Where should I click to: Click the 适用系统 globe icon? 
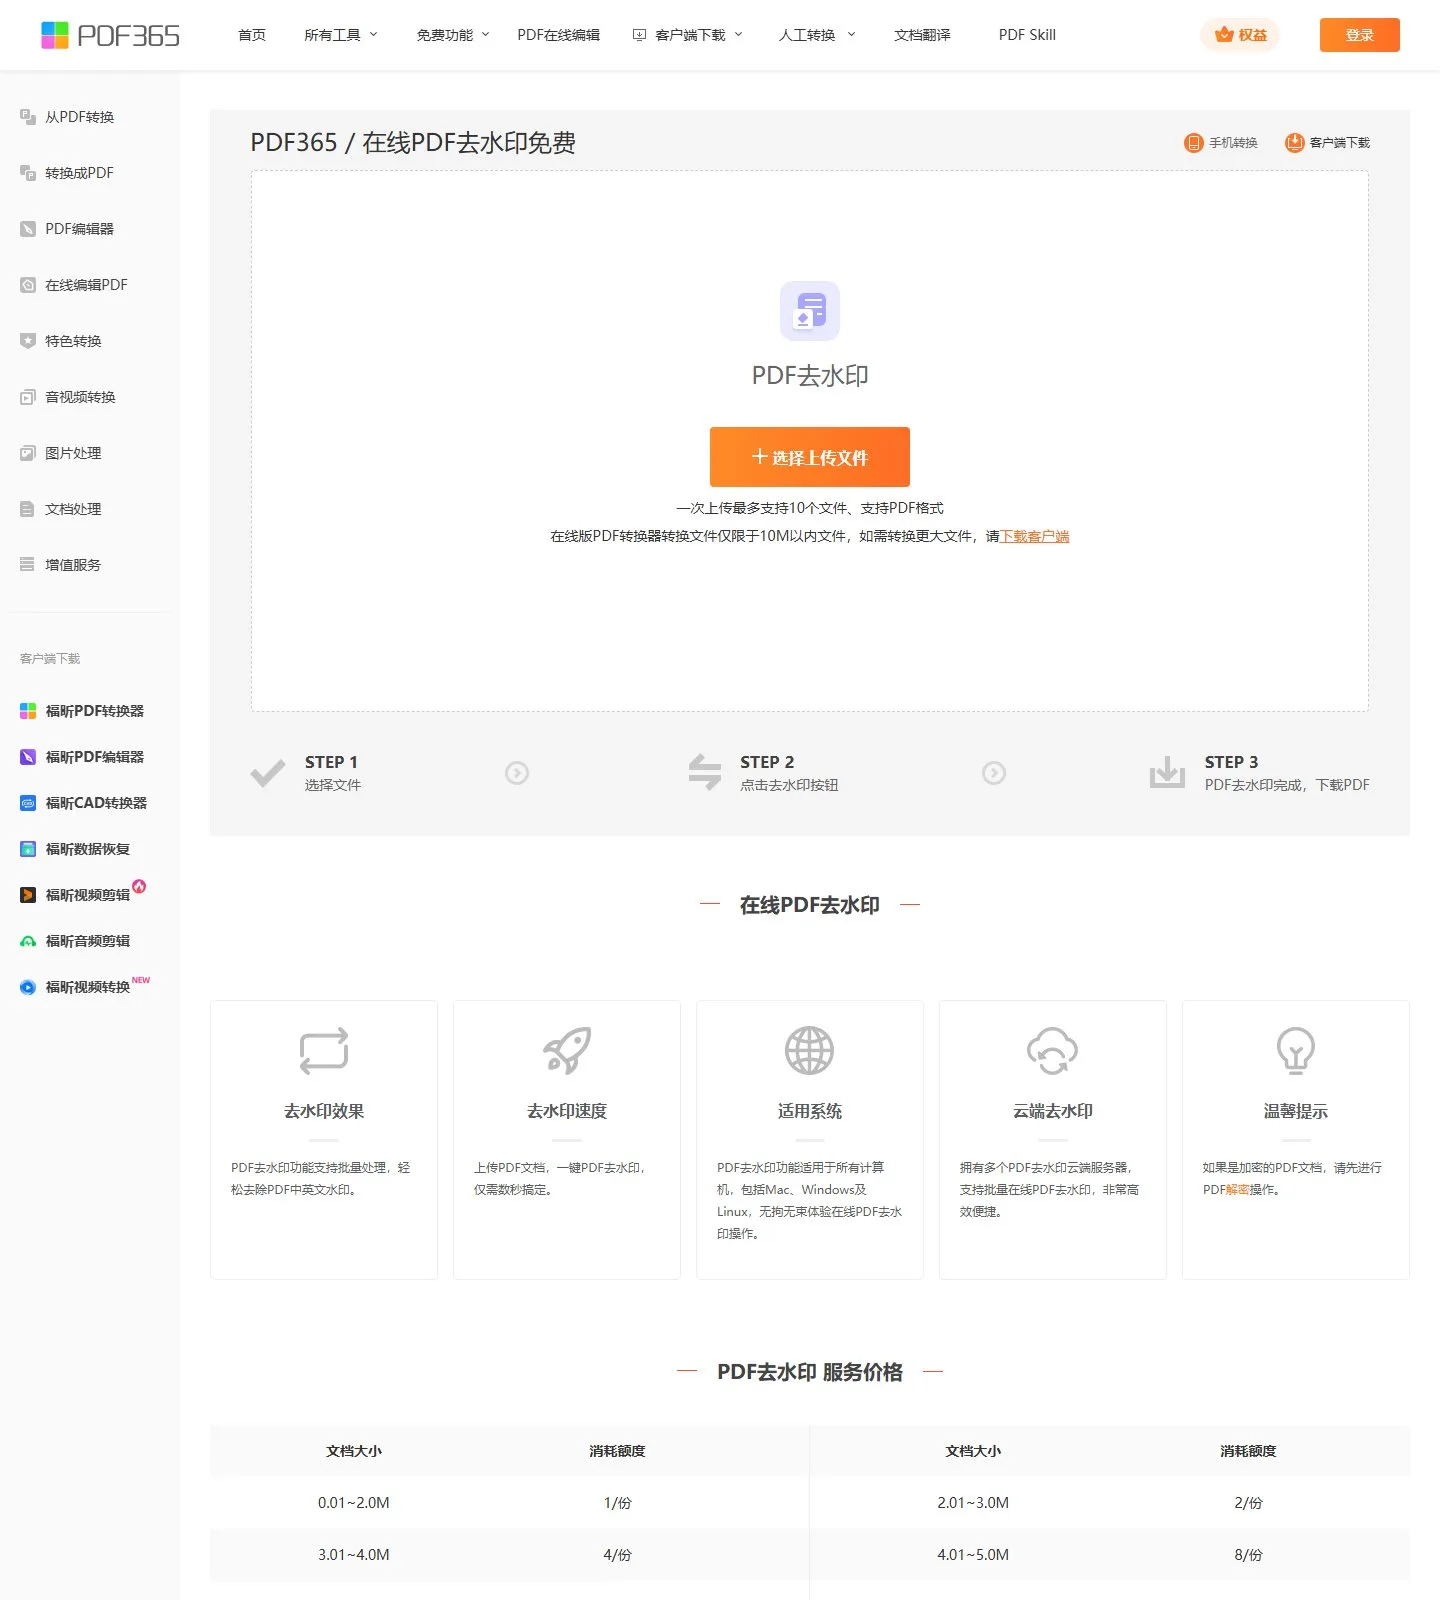point(810,1050)
